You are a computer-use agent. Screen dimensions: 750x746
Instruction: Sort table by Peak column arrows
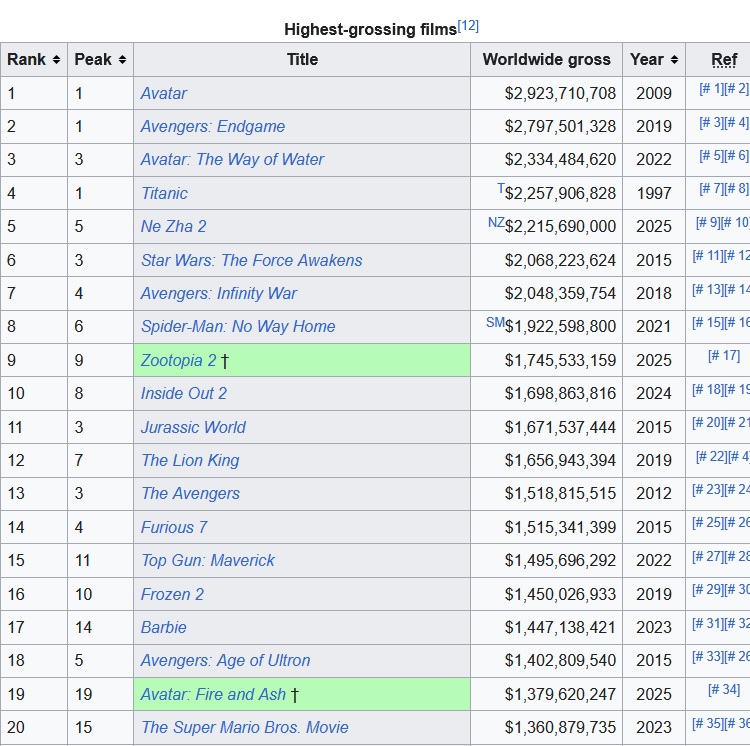[122, 60]
